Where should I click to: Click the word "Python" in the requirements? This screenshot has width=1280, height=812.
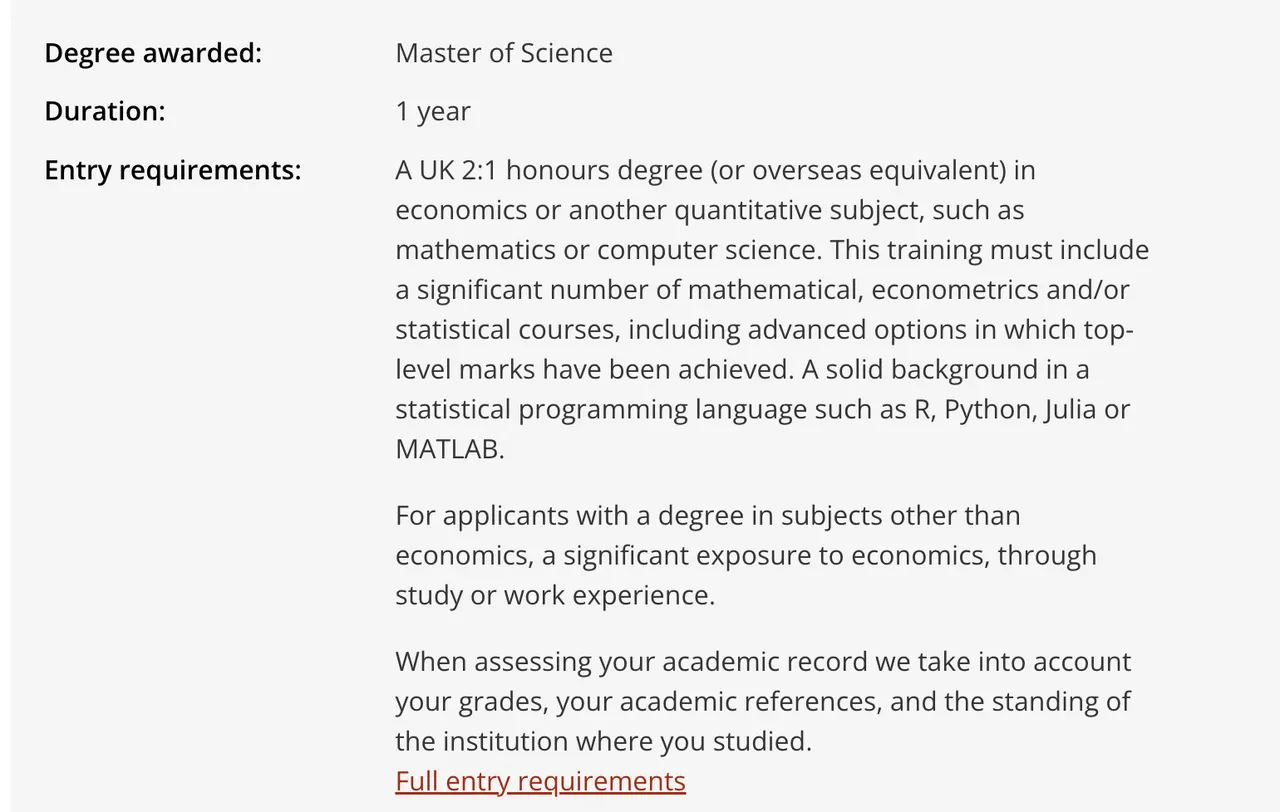pos(988,410)
